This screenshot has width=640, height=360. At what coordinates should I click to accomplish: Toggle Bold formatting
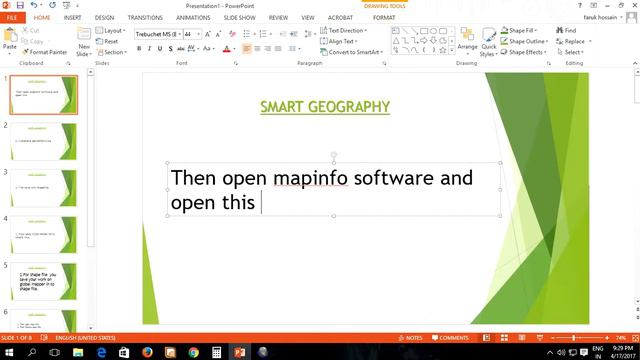[139, 49]
